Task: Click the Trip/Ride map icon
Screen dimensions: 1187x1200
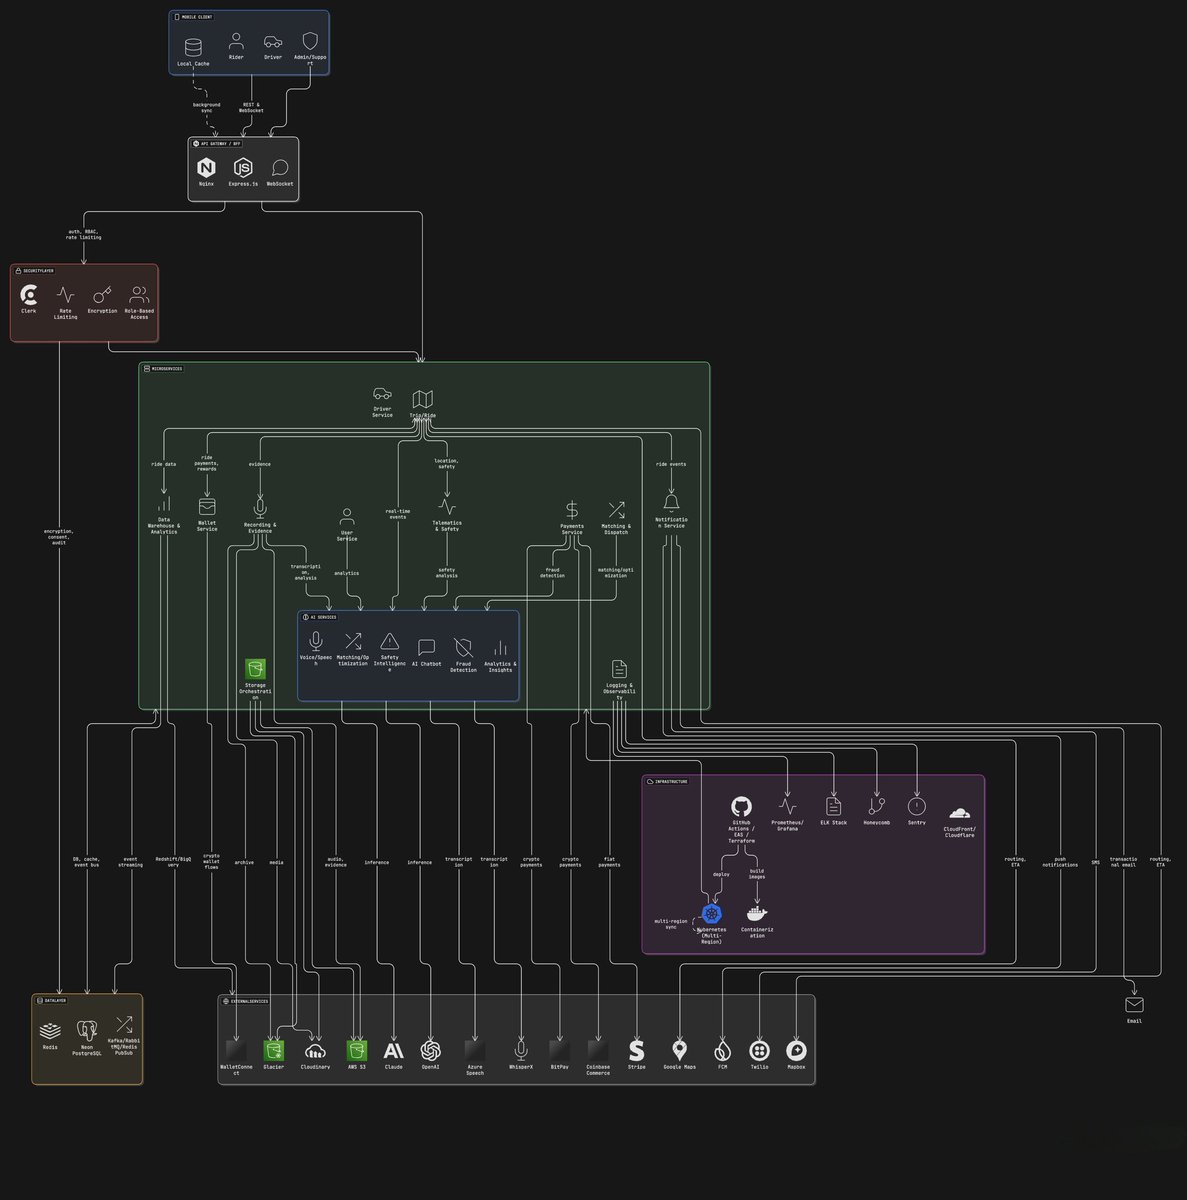Action: point(423,399)
